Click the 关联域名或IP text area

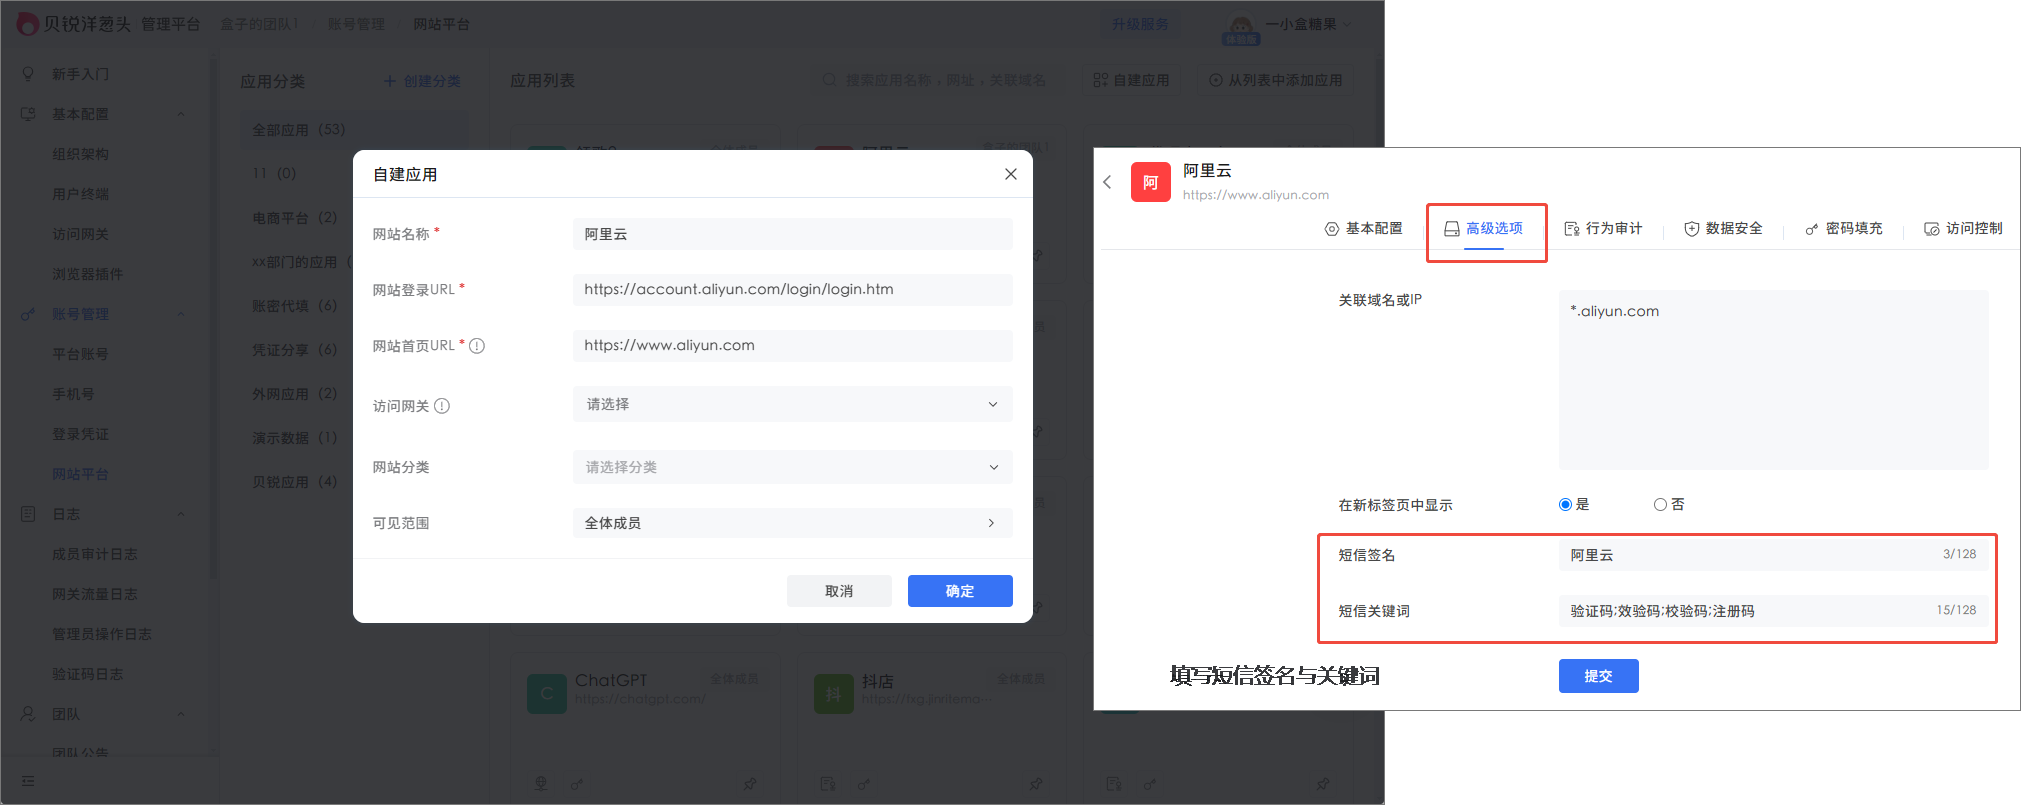pos(1773,380)
